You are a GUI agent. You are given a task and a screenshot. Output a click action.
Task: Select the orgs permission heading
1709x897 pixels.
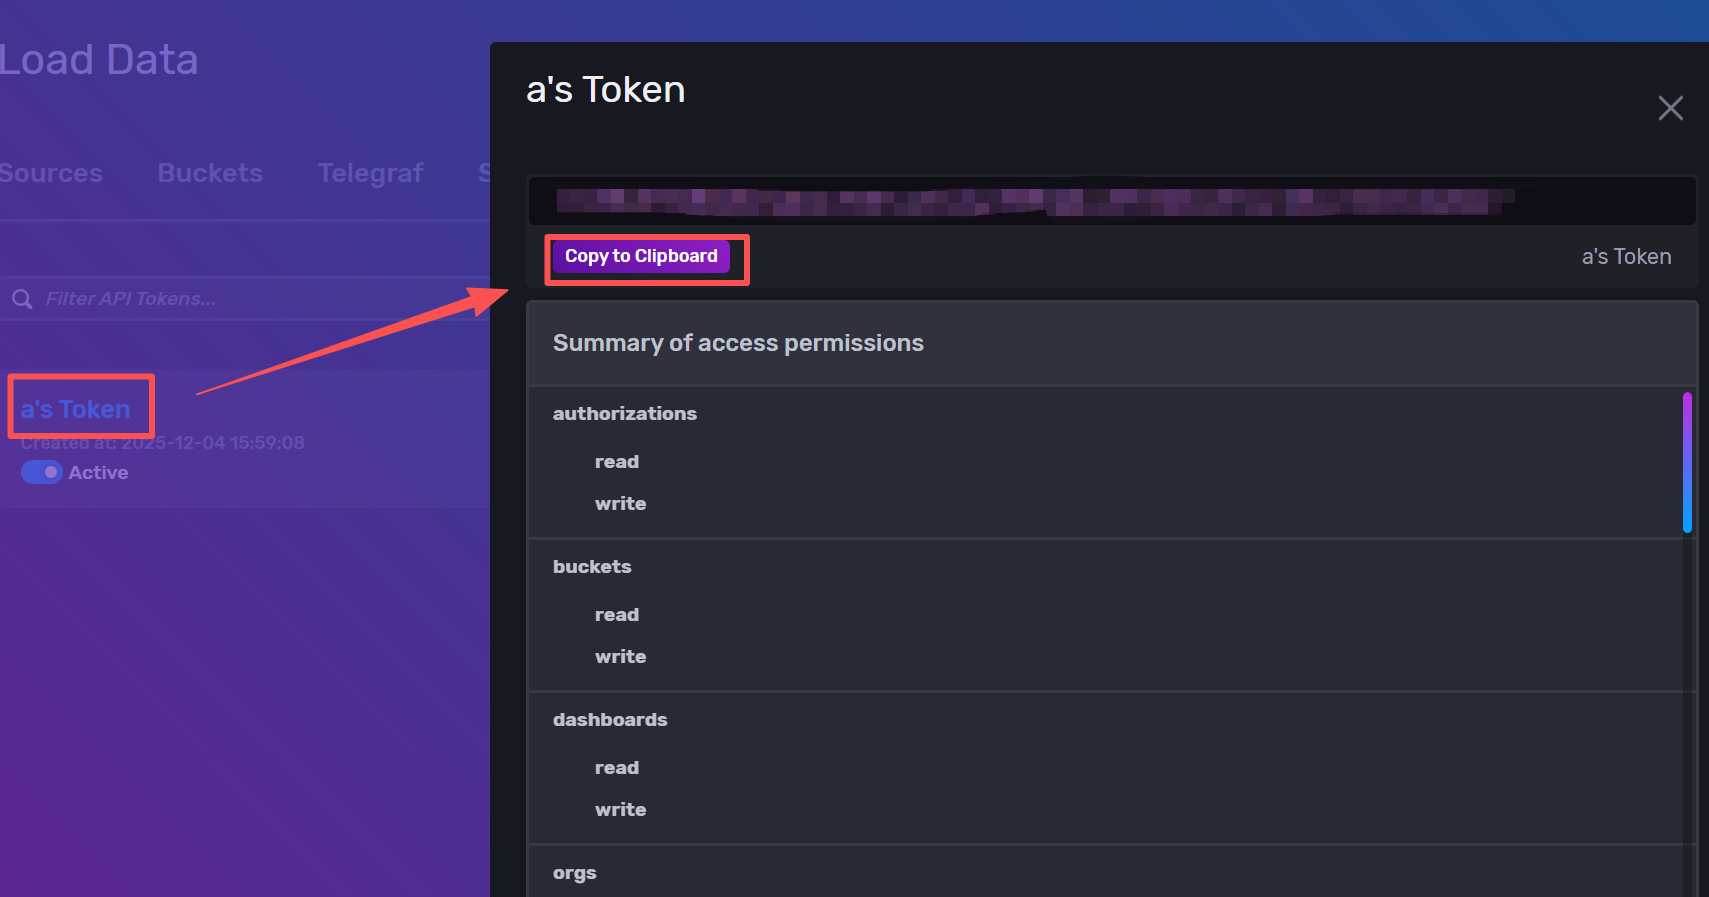574,873
